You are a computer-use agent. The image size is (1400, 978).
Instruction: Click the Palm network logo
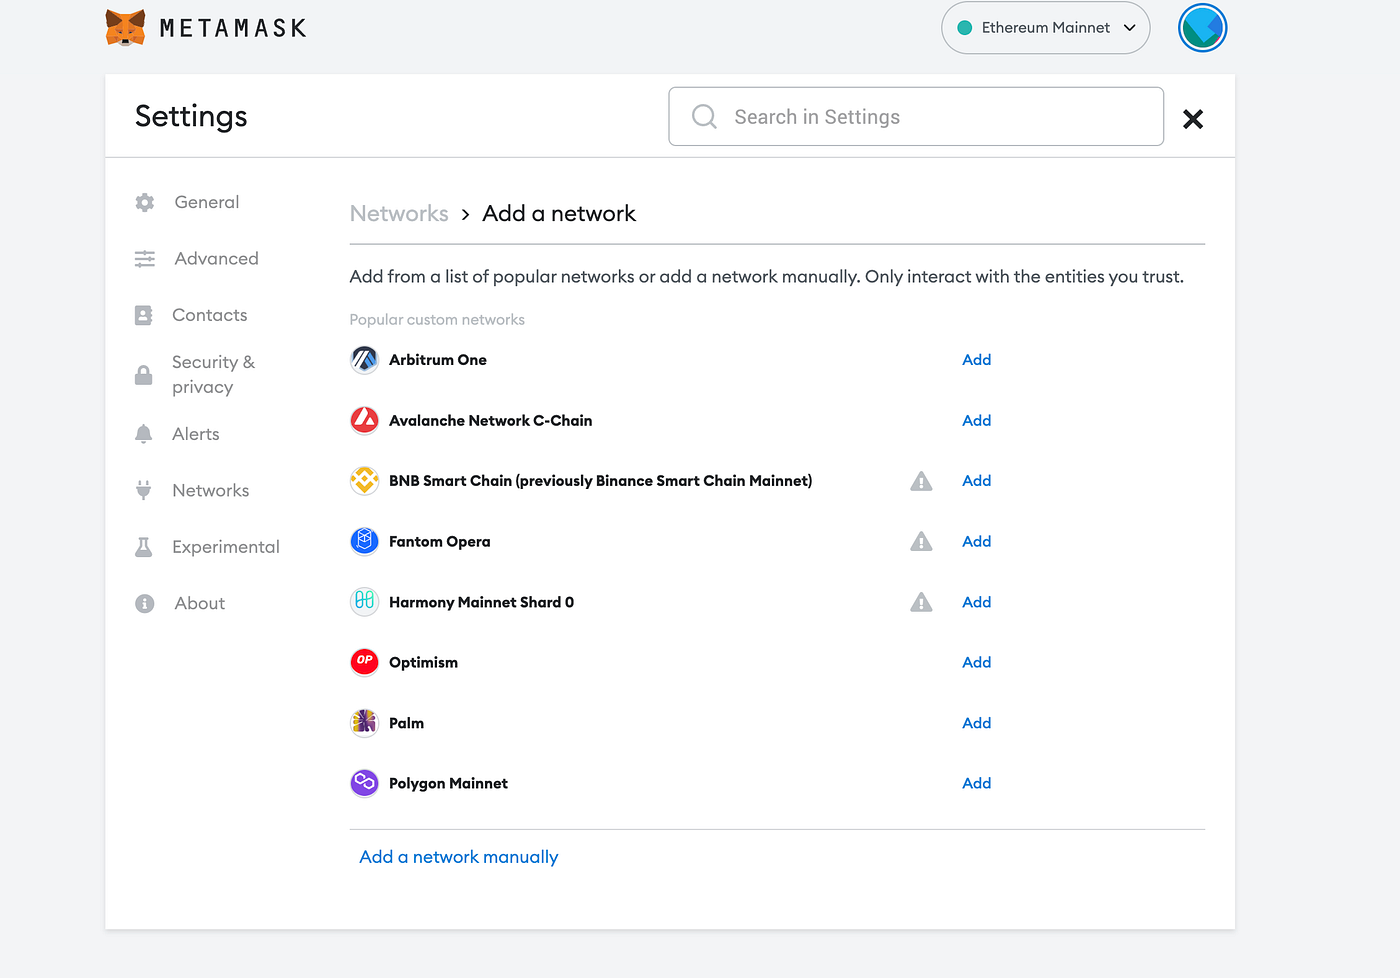coord(364,722)
